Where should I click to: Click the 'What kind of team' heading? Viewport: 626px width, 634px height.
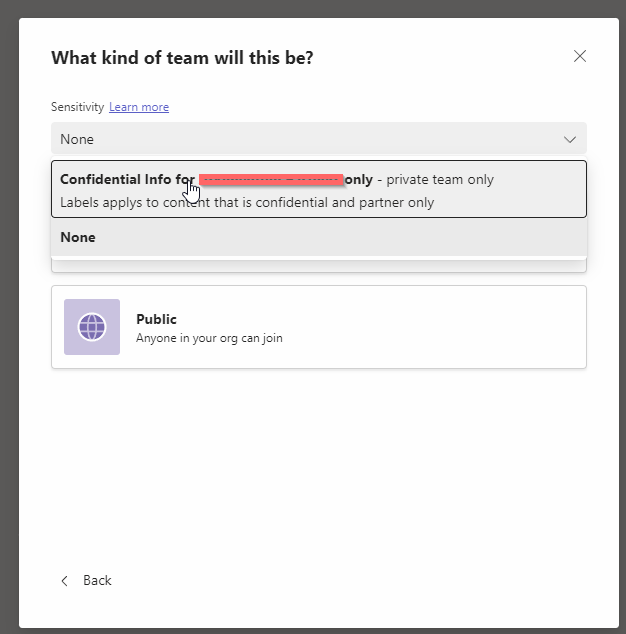(x=182, y=58)
